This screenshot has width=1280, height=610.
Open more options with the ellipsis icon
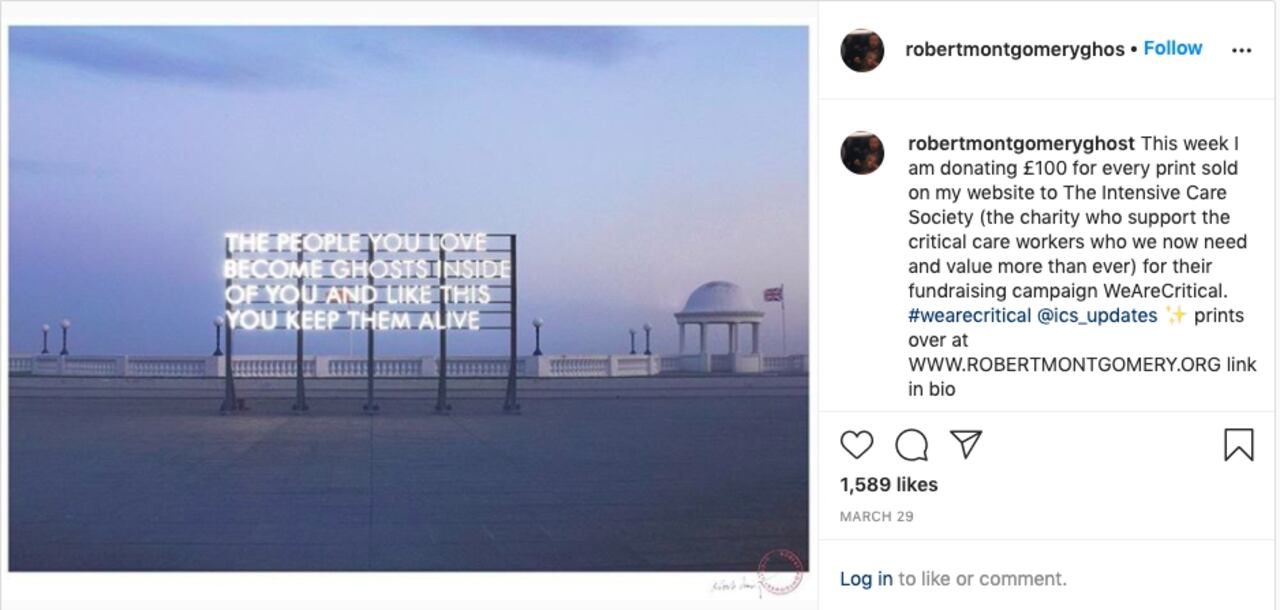coord(1242,48)
